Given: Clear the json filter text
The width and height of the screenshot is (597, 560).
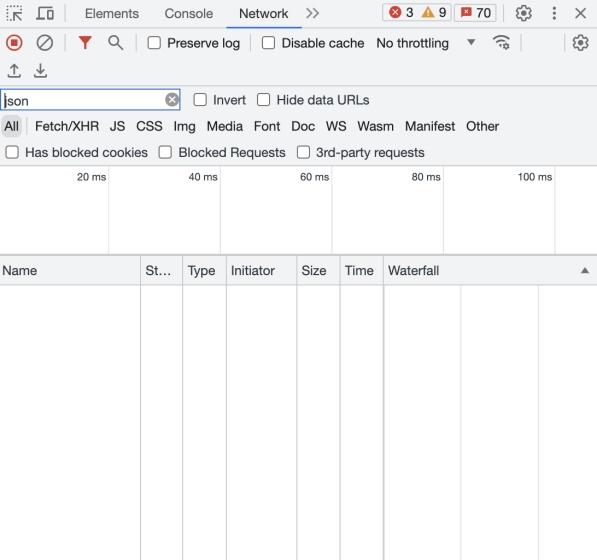Looking at the screenshot, I should click(172, 100).
